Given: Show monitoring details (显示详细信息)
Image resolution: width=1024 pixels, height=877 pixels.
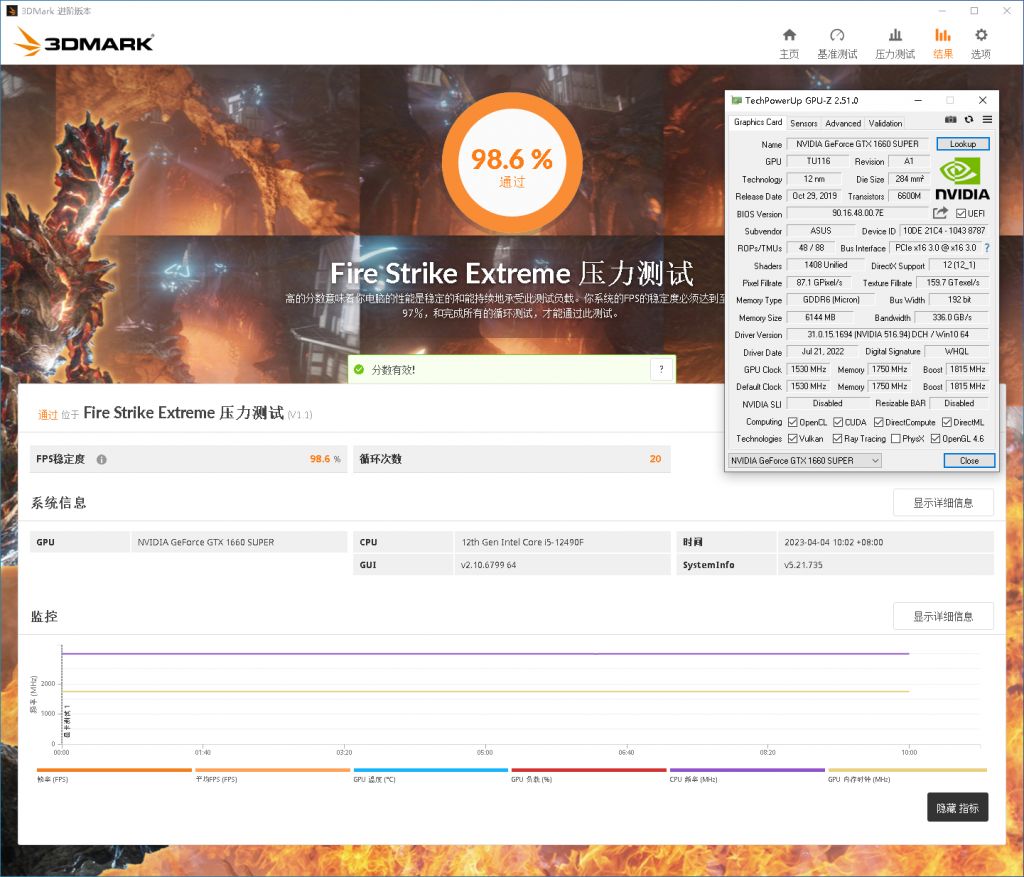Looking at the screenshot, I should coord(942,616).
